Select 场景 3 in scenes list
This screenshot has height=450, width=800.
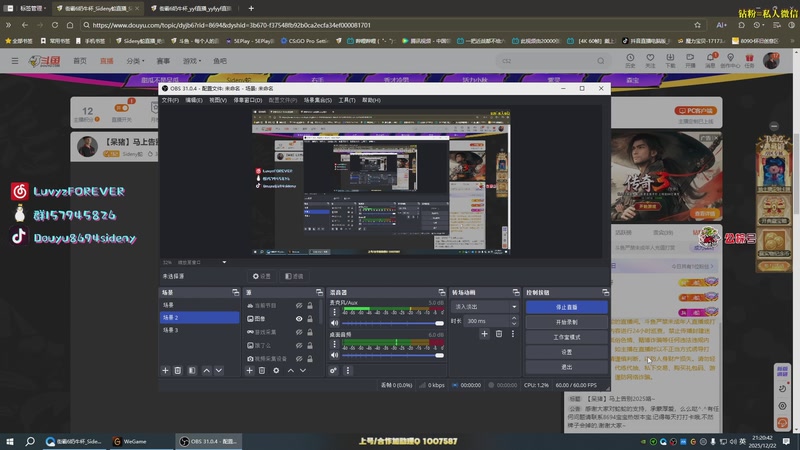pos(199,330)
